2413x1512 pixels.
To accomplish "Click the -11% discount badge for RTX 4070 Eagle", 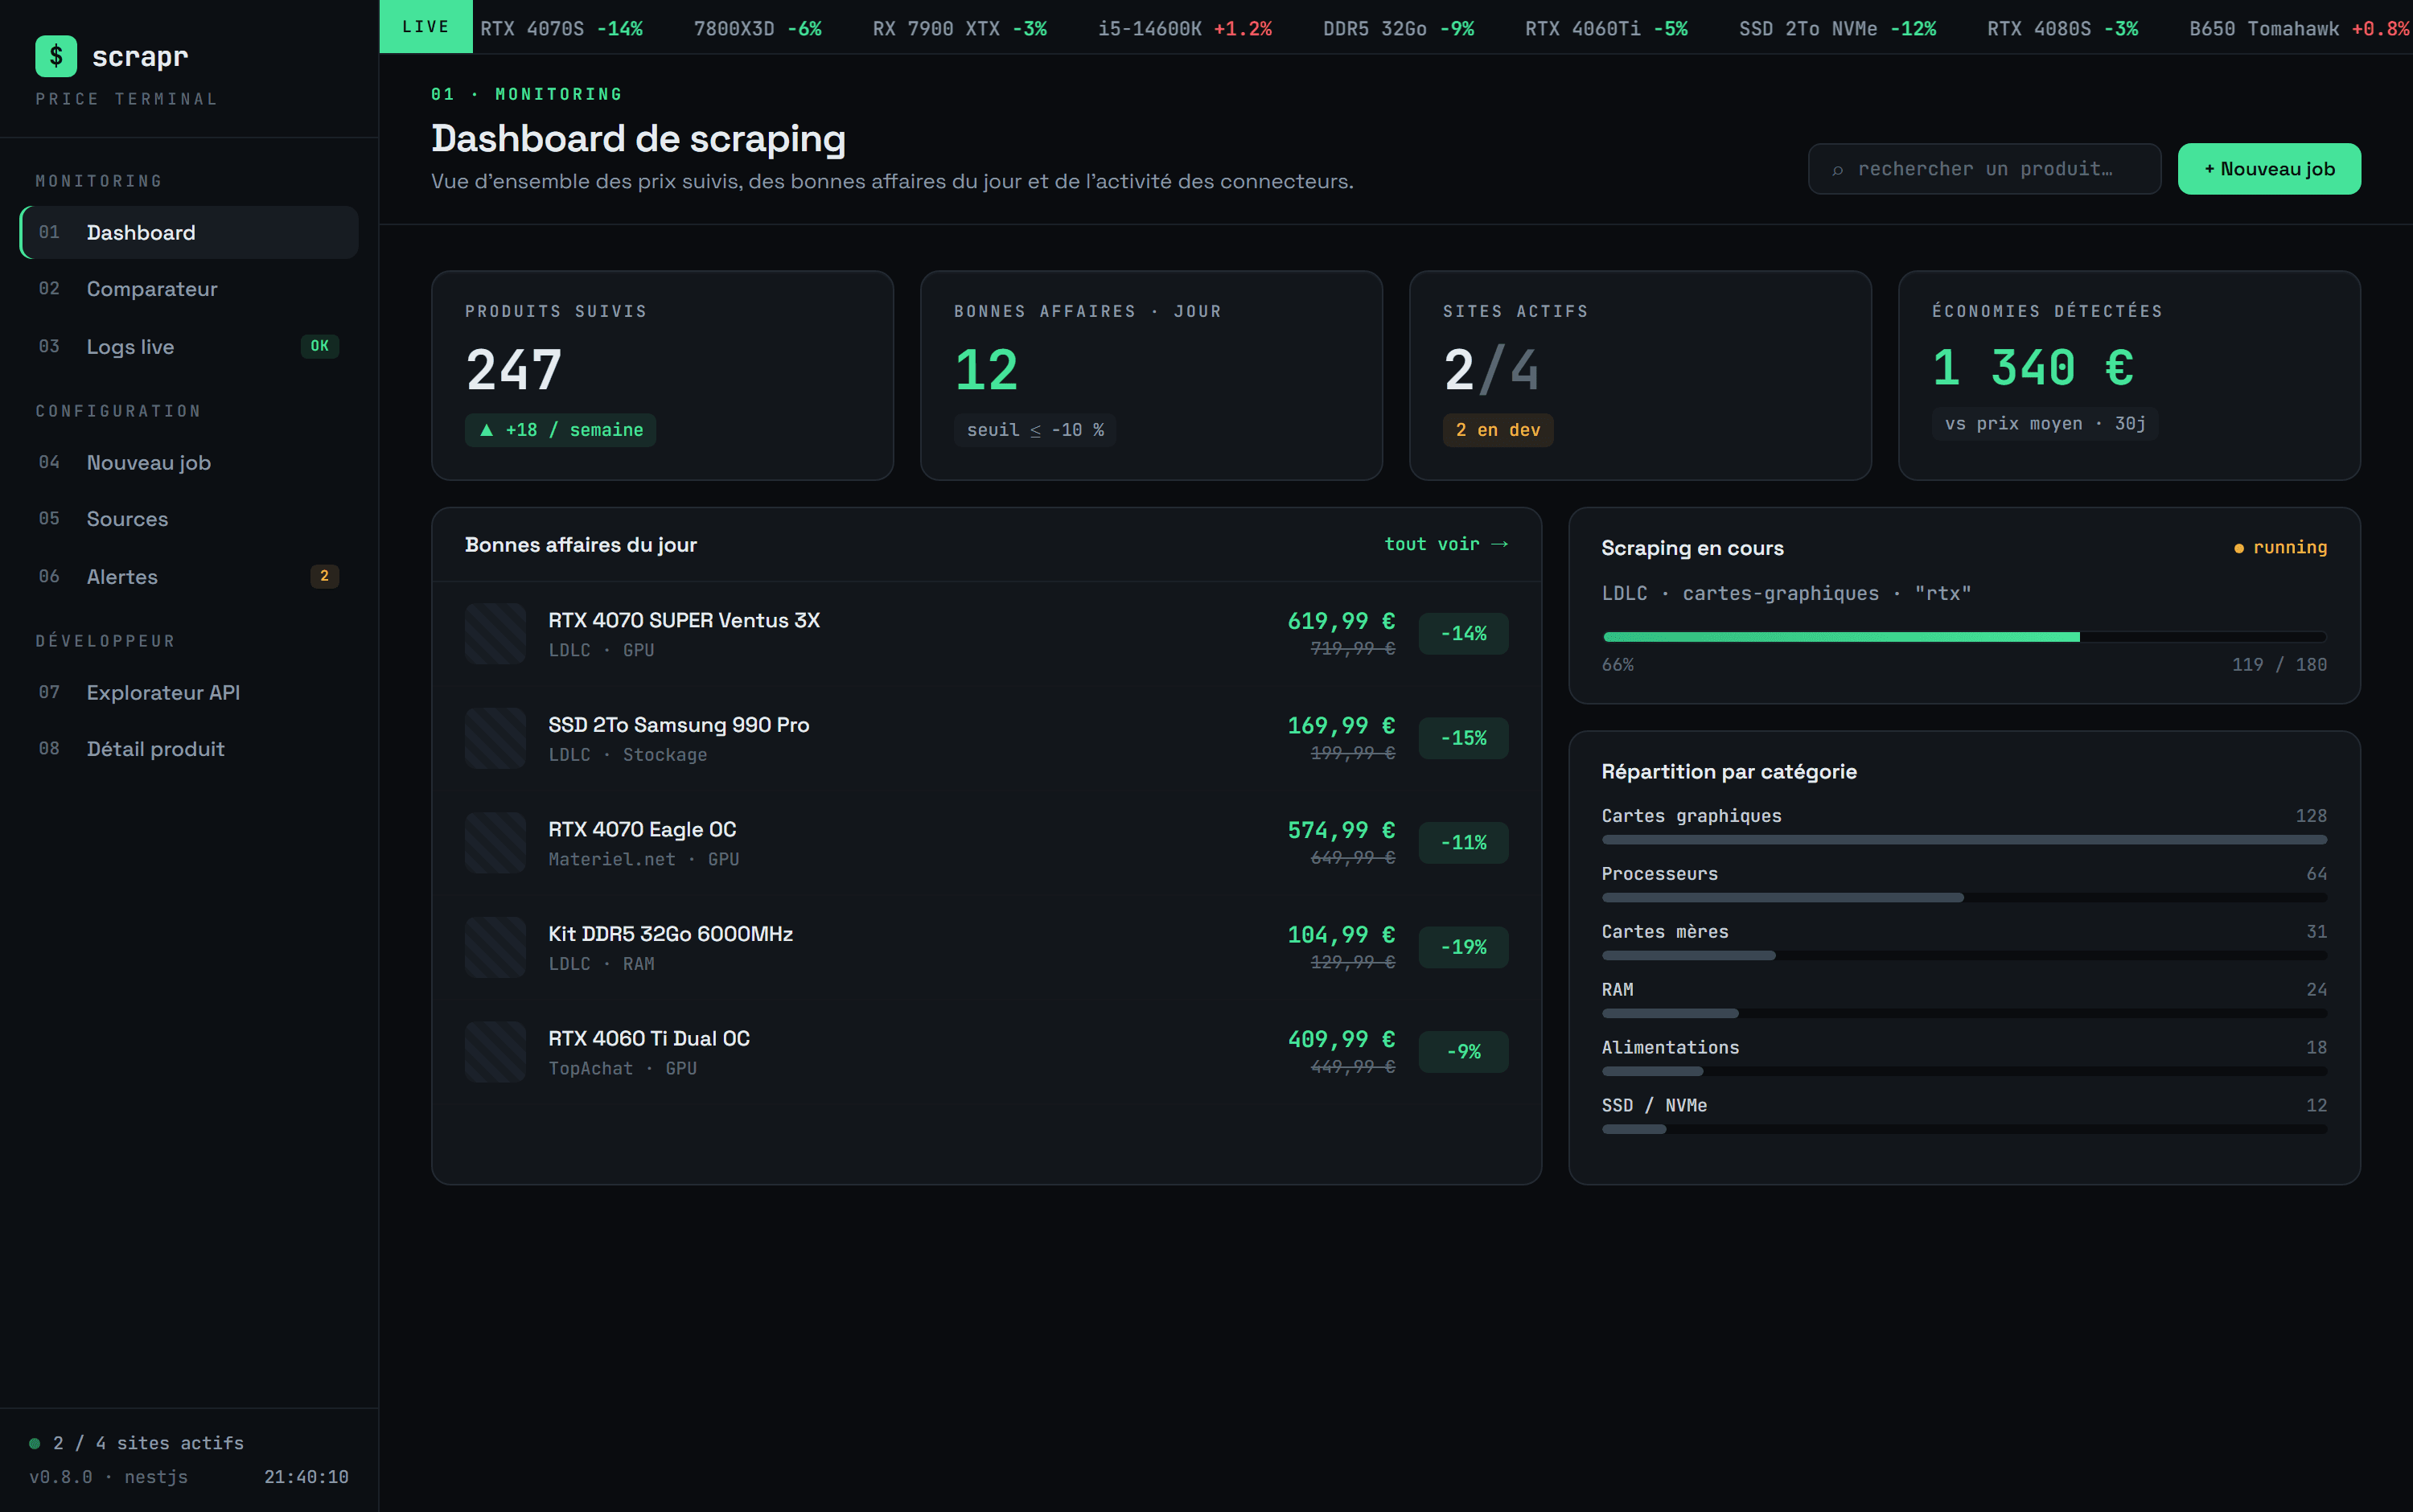I will pyautogui.click(x=1463, y=842).
